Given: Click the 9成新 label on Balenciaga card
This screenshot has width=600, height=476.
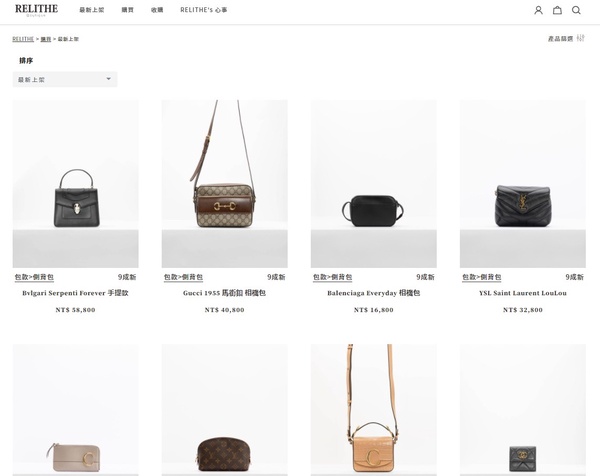Looking at the screenshot, I should click(426, 277).
